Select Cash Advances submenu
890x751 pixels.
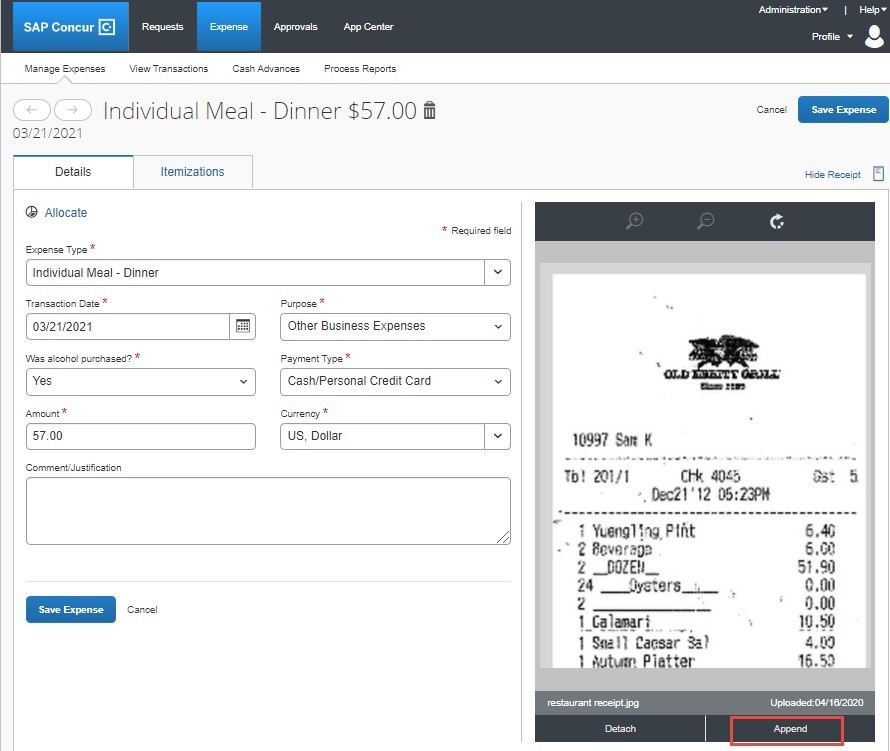click(x=266, y=69)
